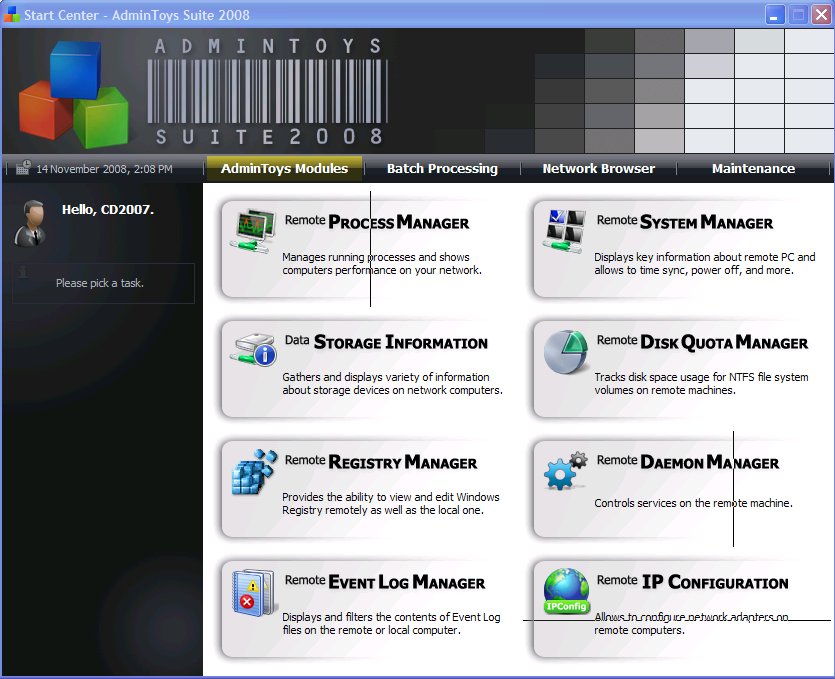Click the AdminToys colored cubes logo
Viewport: 835px width, 679px height.
click(74, 94)
